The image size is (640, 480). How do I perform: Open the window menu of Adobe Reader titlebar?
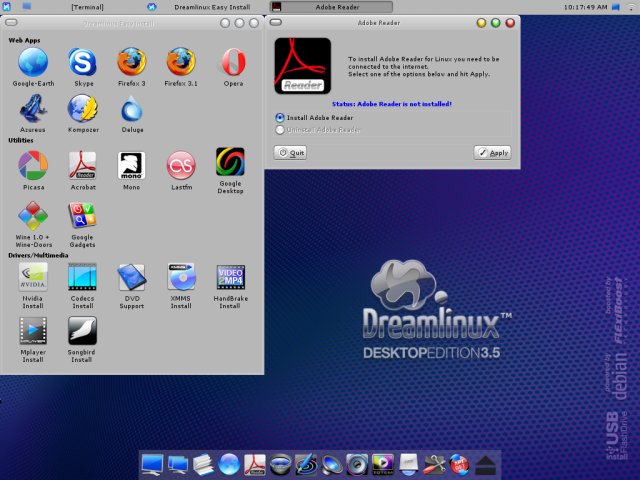click(x=276, y=22)
